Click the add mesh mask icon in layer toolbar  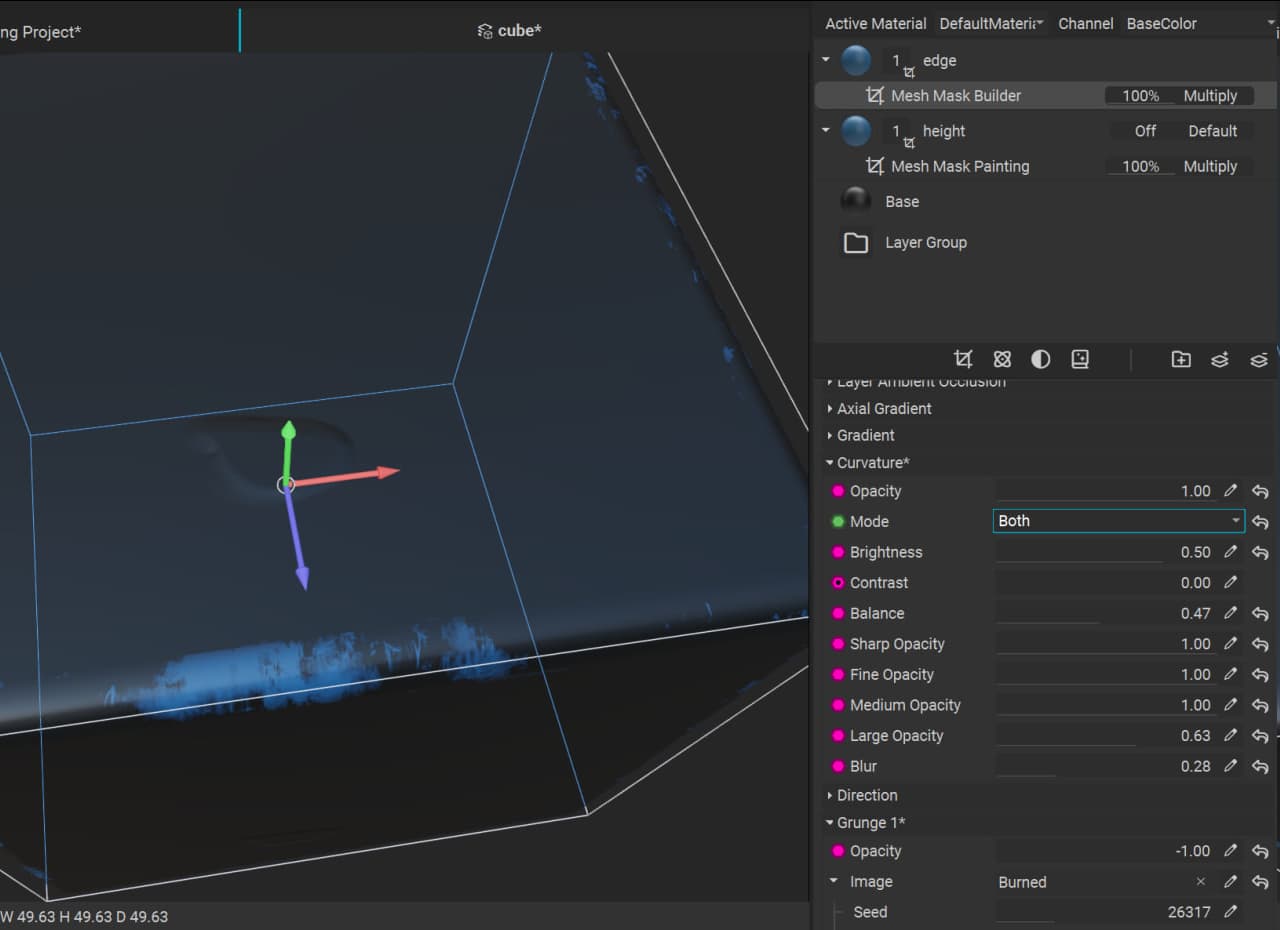963,360
